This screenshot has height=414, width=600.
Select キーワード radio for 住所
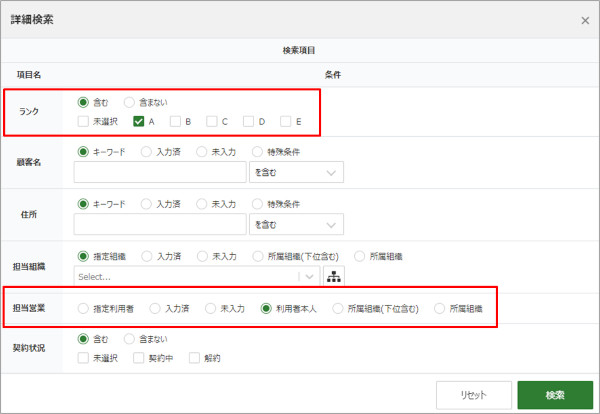click(83, 204)
